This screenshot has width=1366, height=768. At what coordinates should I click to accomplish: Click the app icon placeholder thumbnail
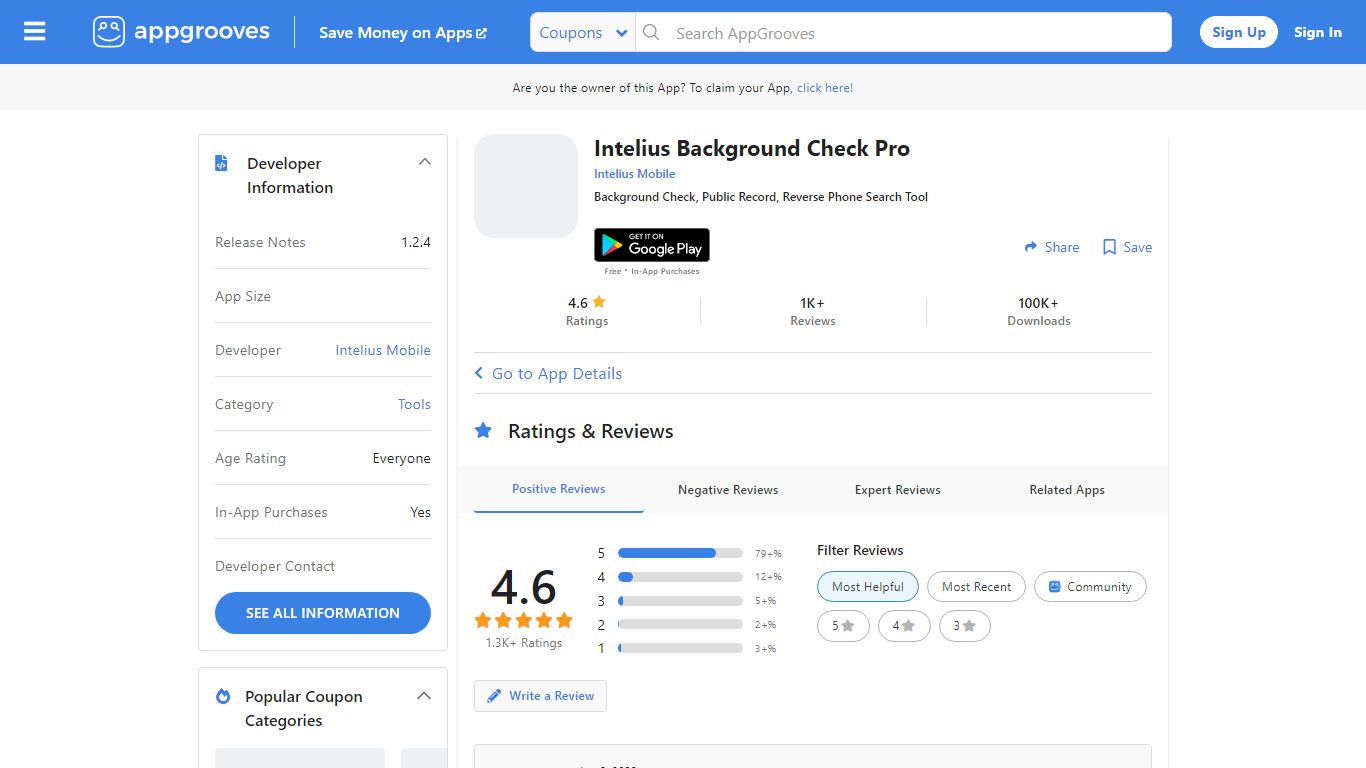pyautogui.click(x=526, y=186)
